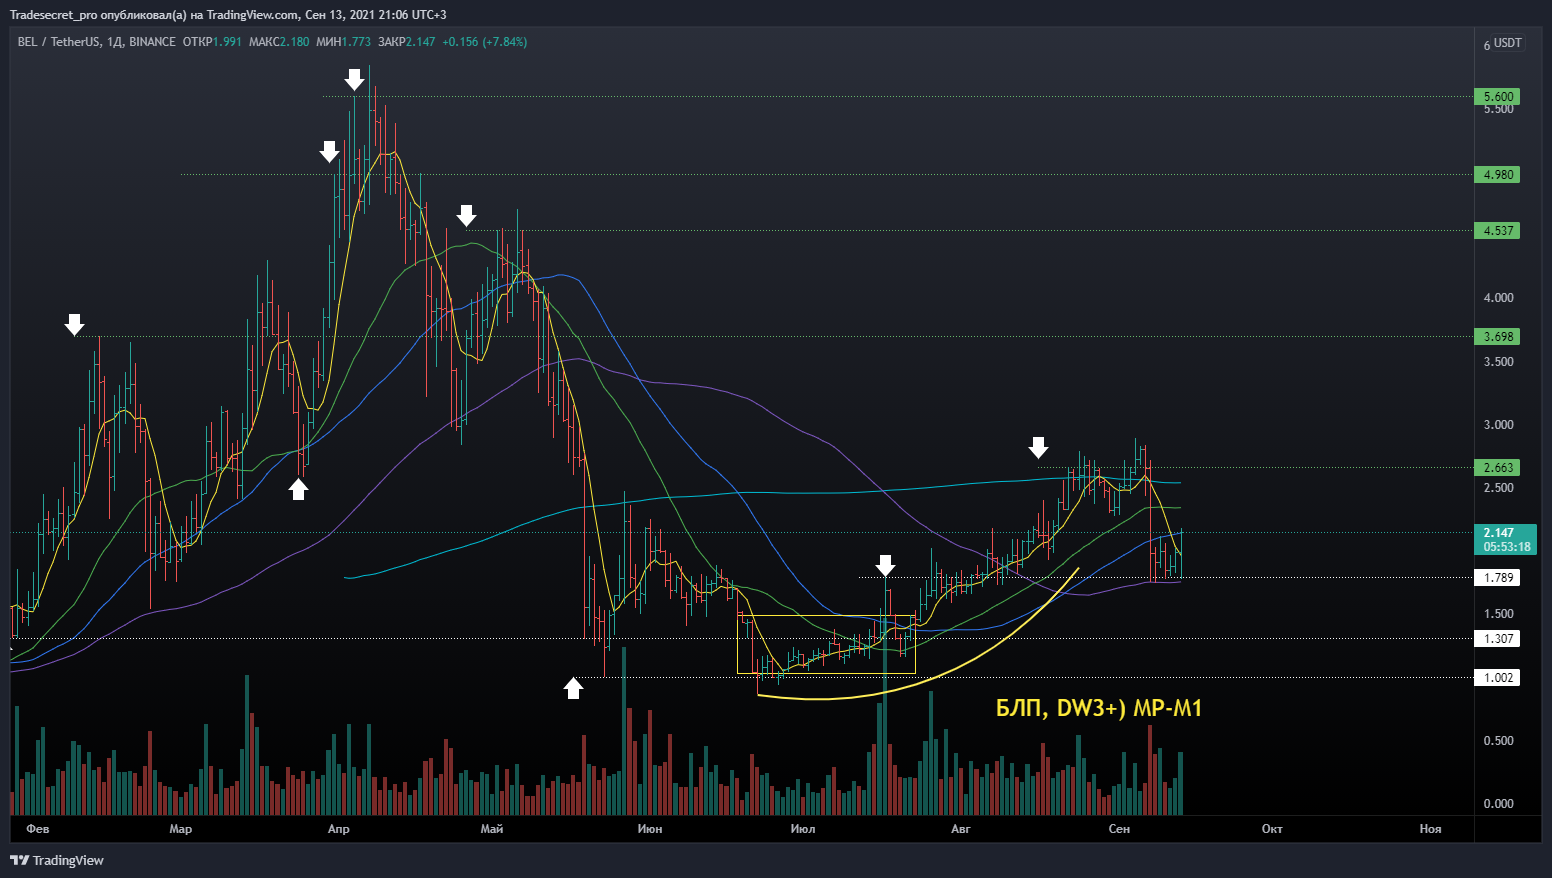Click the ЗАКР 2.147 close value

407,42
